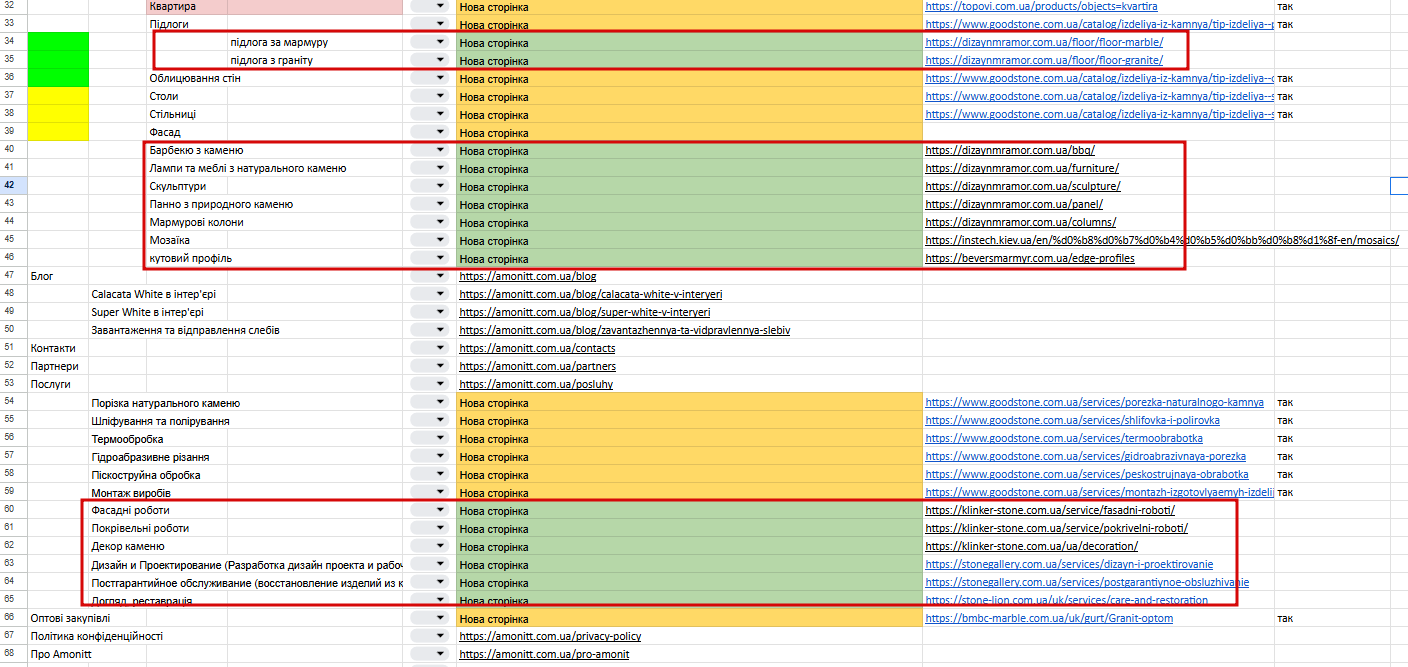Select the Партнери cell
Viewport: 1408px width, 667px height.
point(55,367)
